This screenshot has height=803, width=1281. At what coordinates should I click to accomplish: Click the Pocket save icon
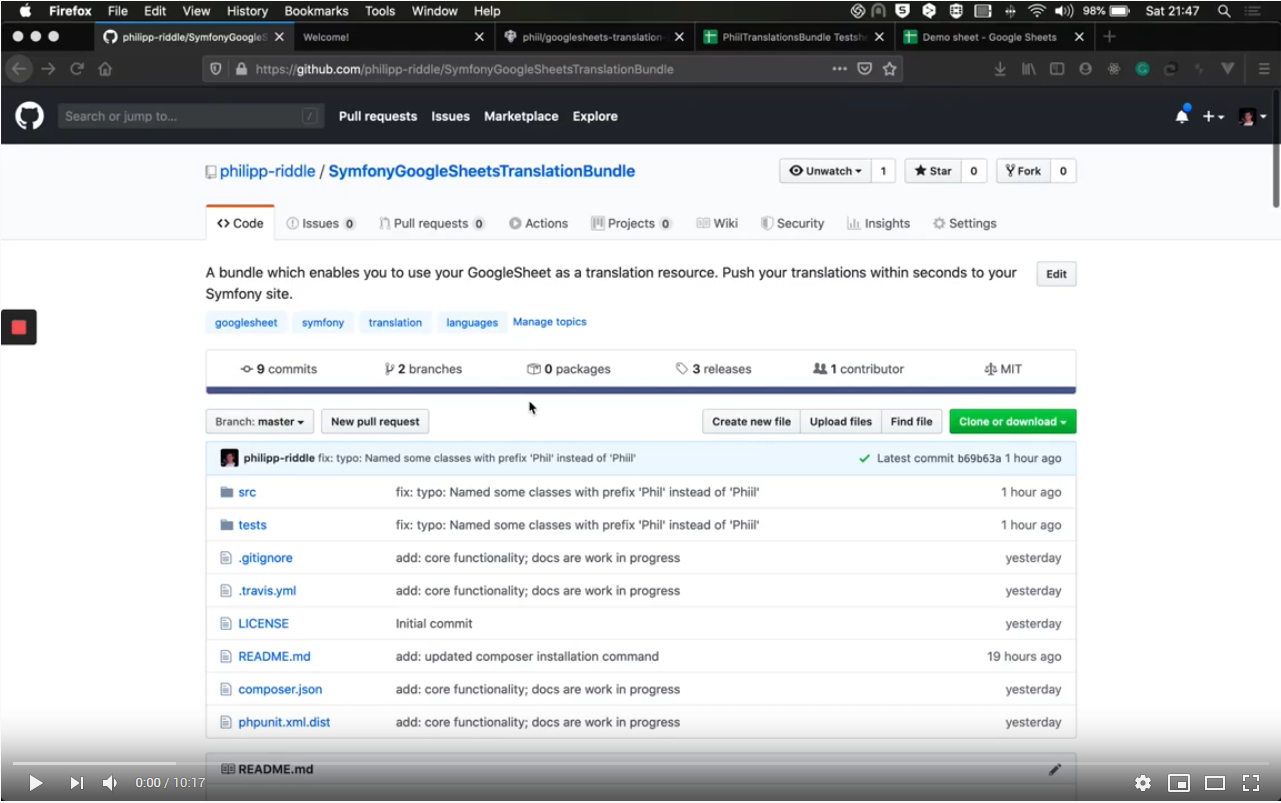(865, 69)
